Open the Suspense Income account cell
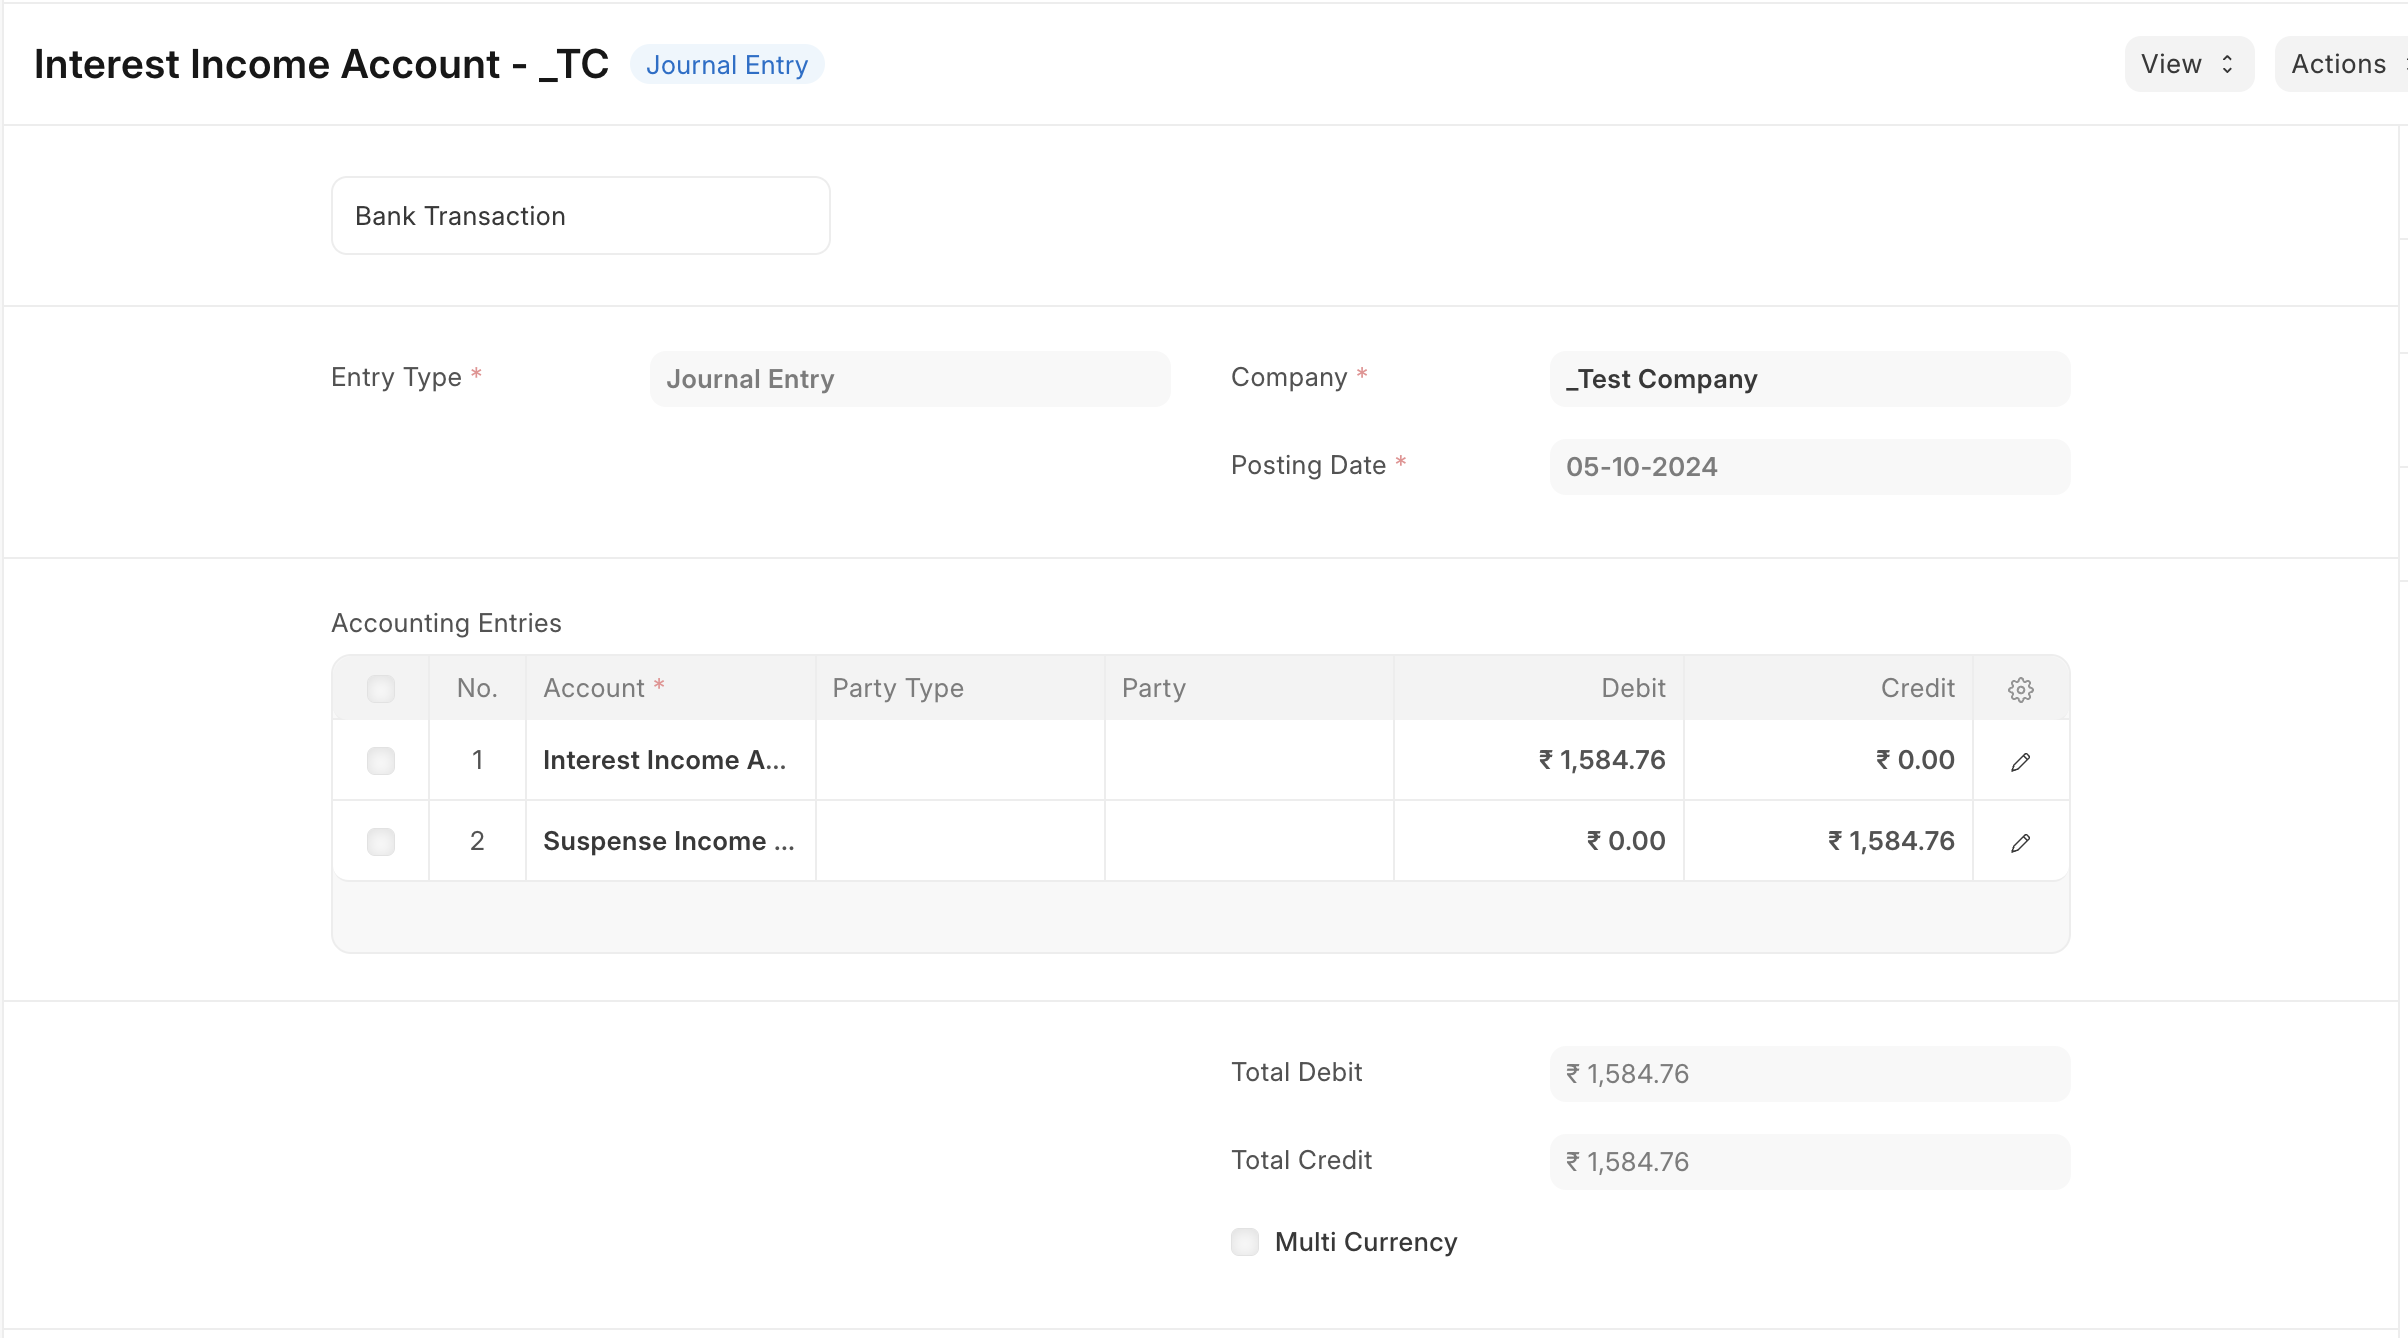This screenshot has width=2408, height=1338. (x=671, y=841)
